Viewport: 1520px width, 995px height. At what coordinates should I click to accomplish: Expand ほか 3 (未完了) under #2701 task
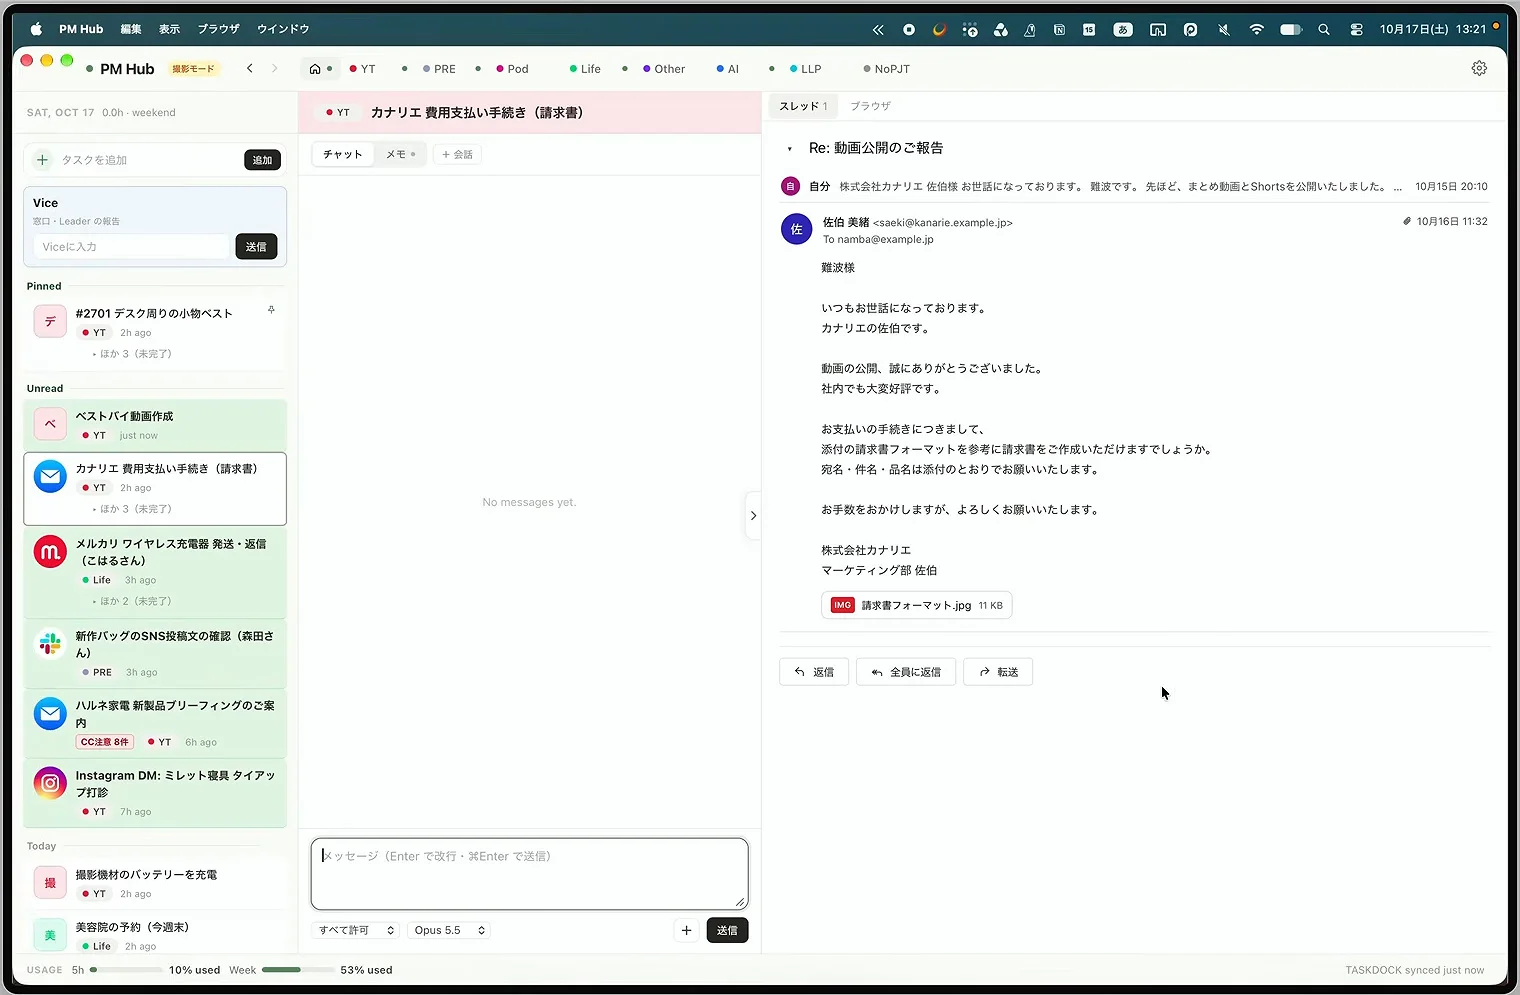[133, 354]
